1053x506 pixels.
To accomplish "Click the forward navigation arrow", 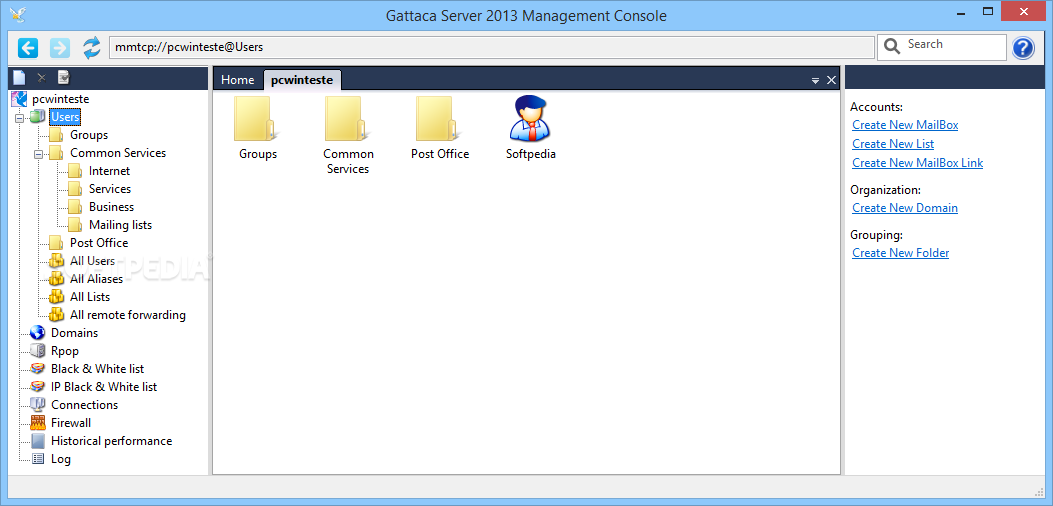I will [x=60, y=48].
